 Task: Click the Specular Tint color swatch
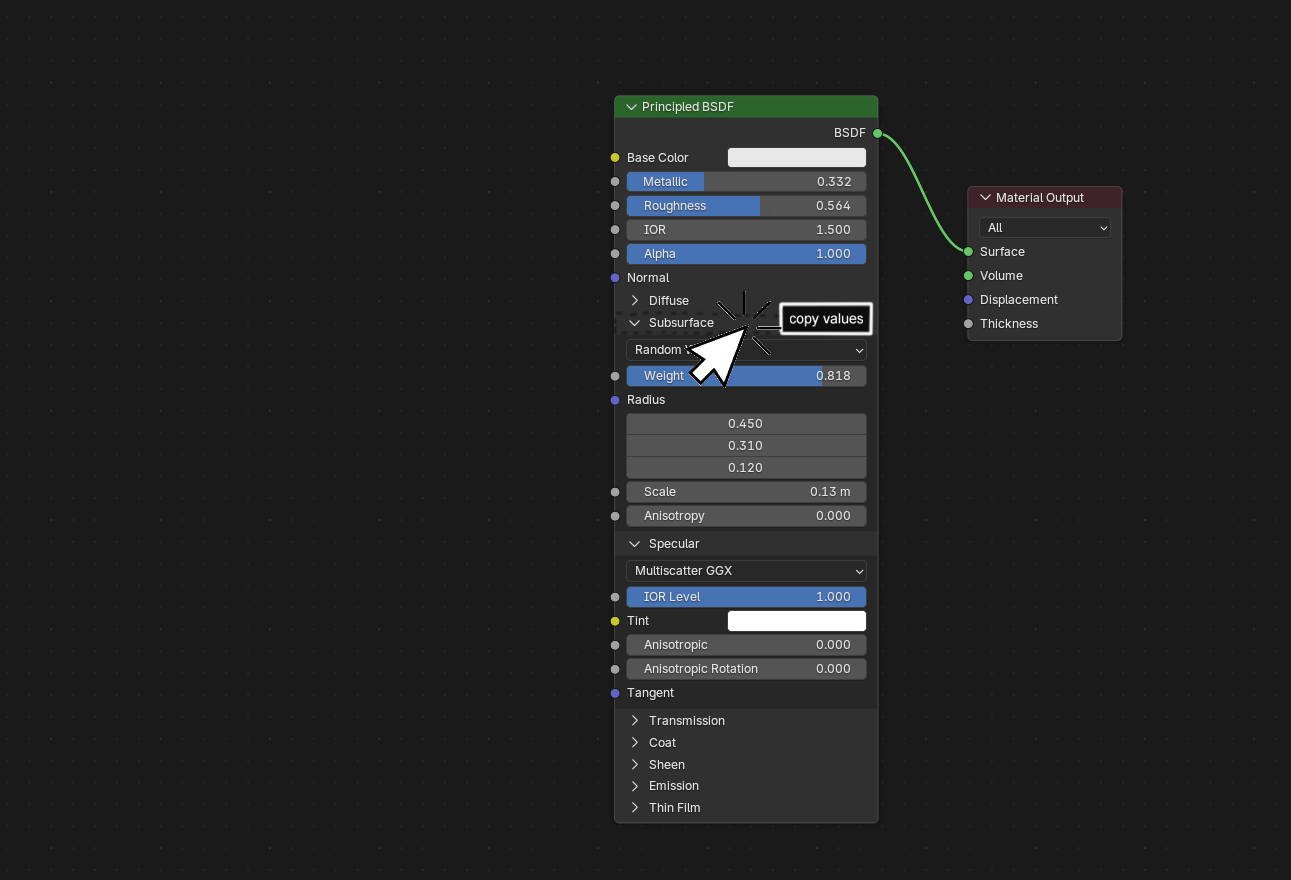pos(797,621)
